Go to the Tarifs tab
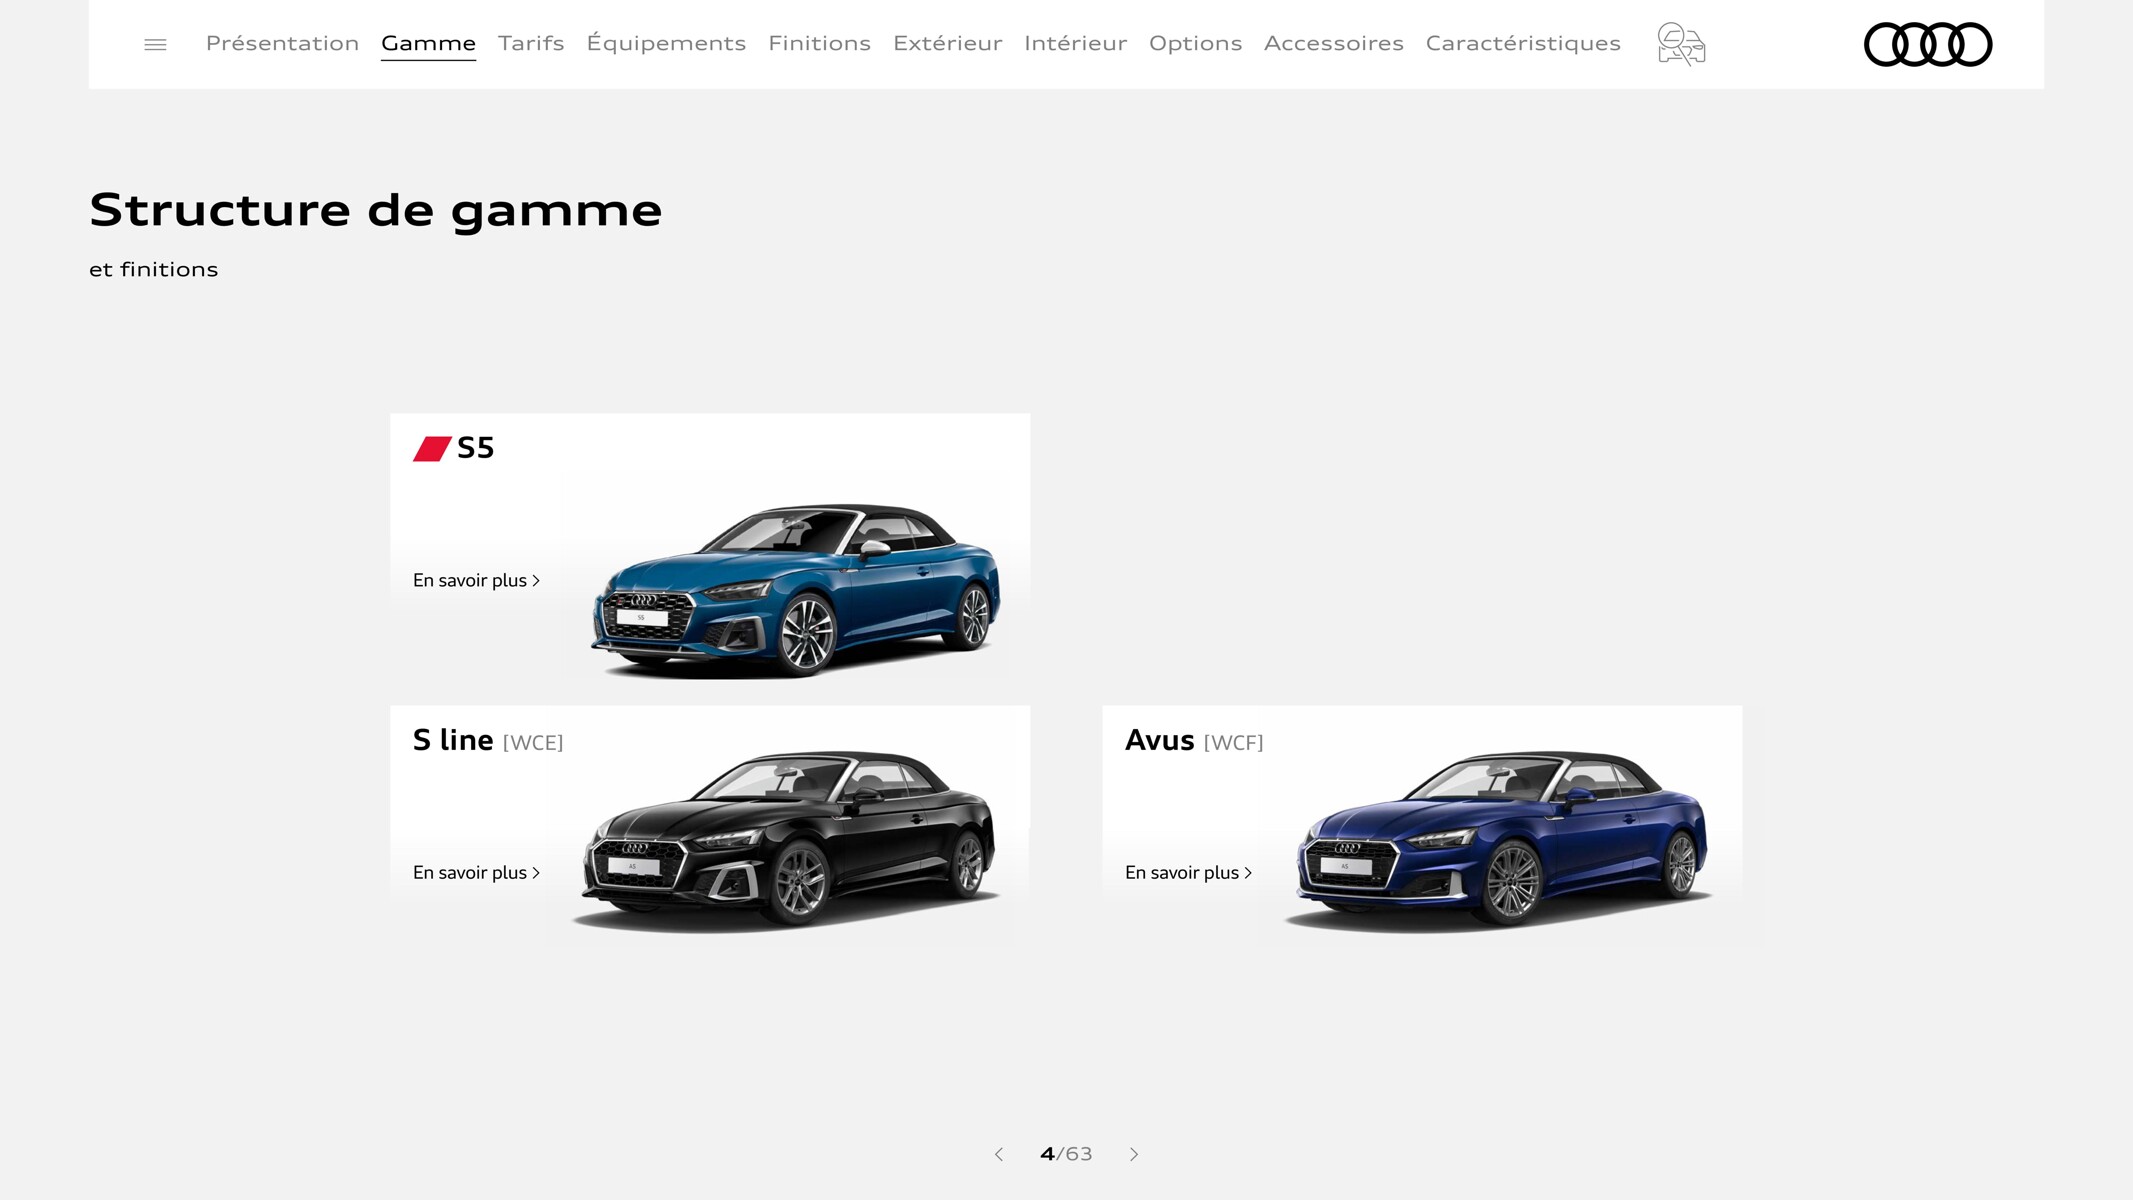The width and height of the screenshot is (2133, 1200). (531, 43)
